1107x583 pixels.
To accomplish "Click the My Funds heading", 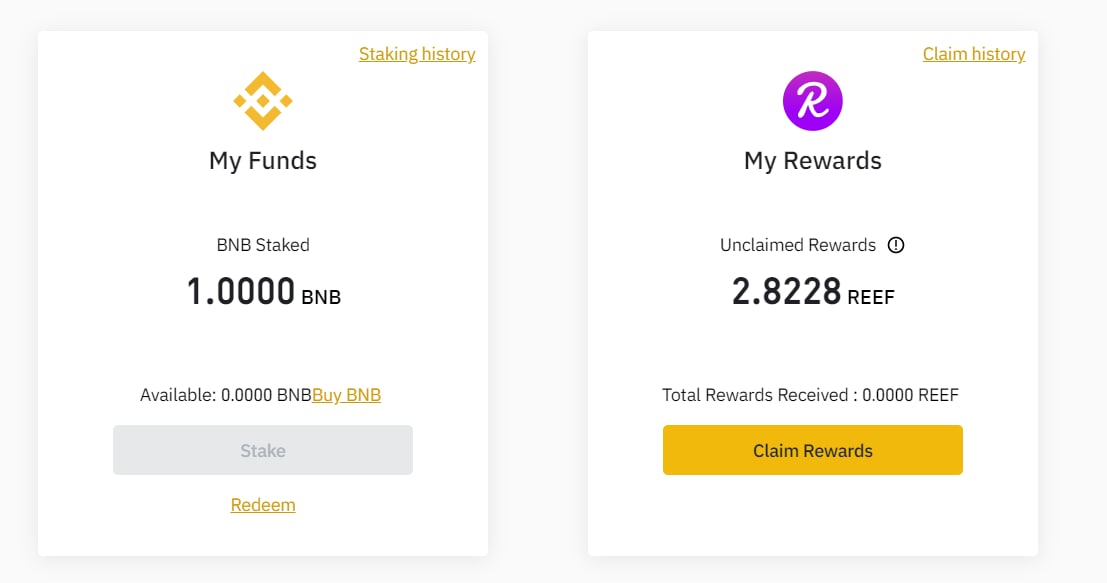I will (x=263, y=161).
